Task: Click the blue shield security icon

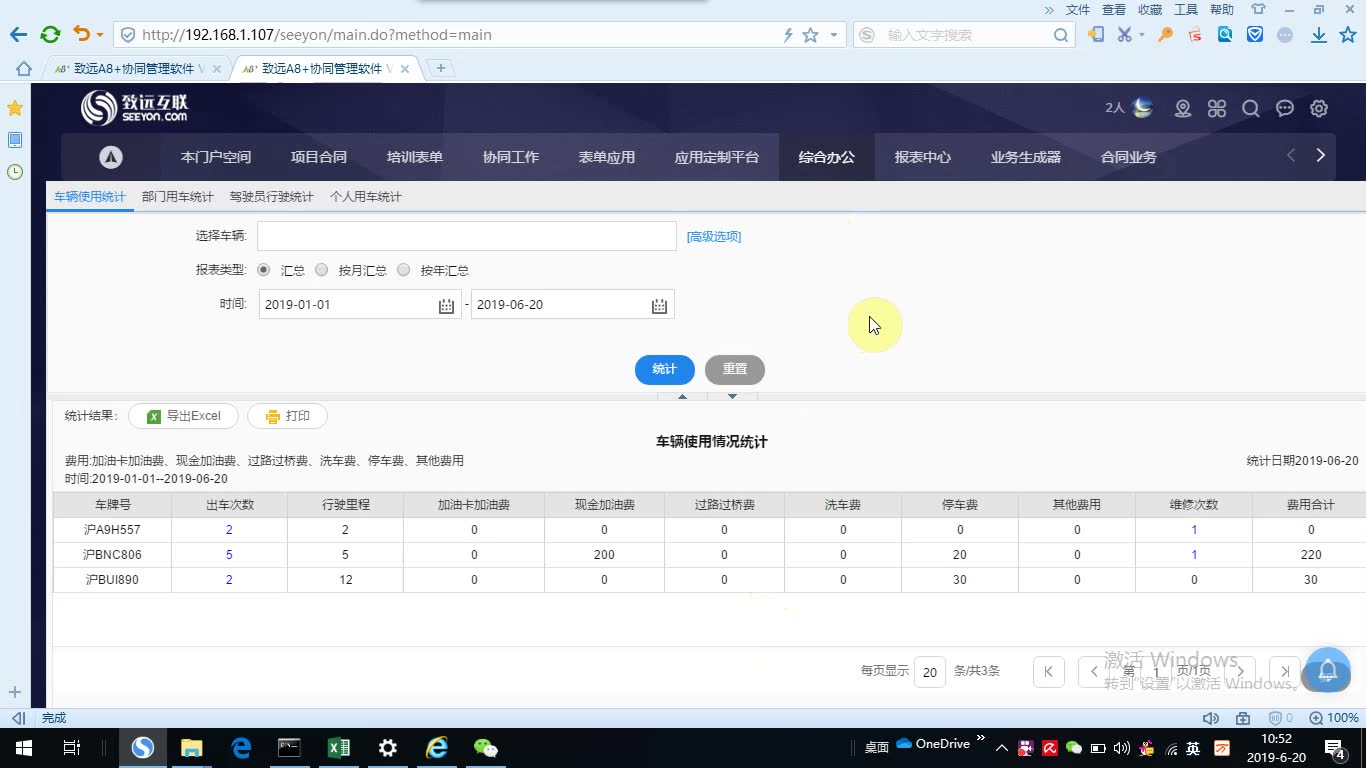Action: pyautogui.click(x=1255, y=35)
